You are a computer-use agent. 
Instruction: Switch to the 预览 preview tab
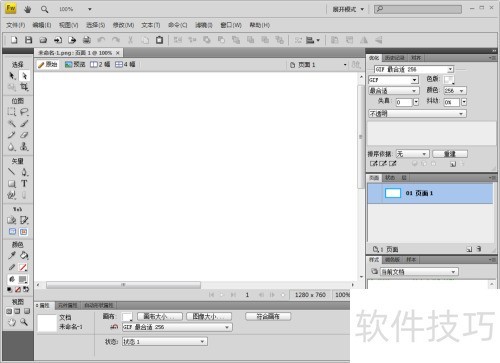click(75, 64)
